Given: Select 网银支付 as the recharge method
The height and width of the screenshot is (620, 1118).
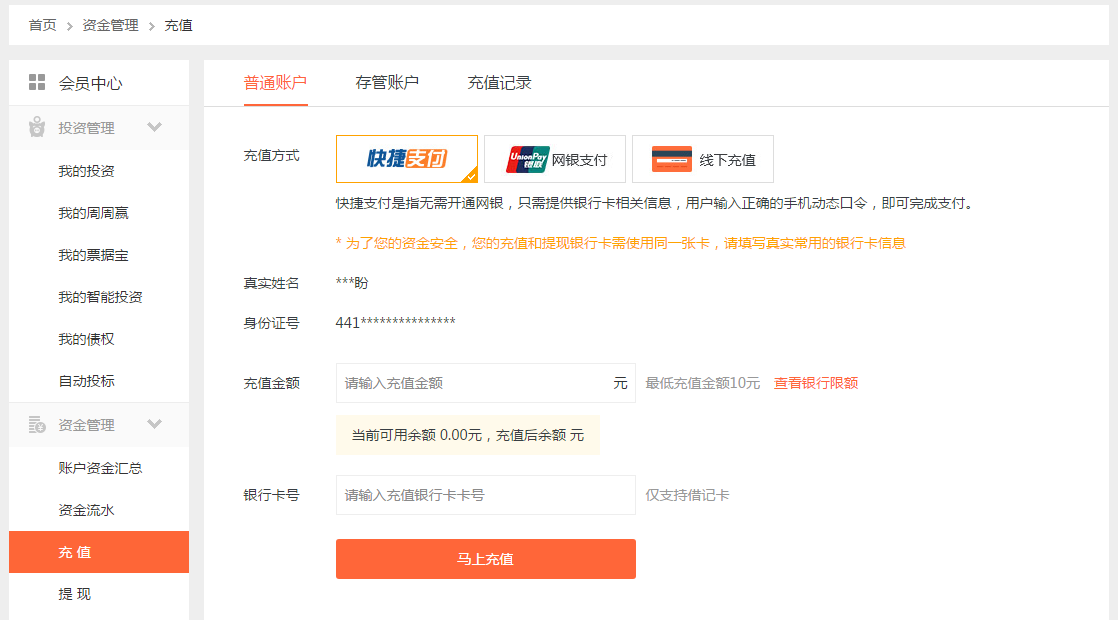Looking at the screenshot, I should [555, 158].
